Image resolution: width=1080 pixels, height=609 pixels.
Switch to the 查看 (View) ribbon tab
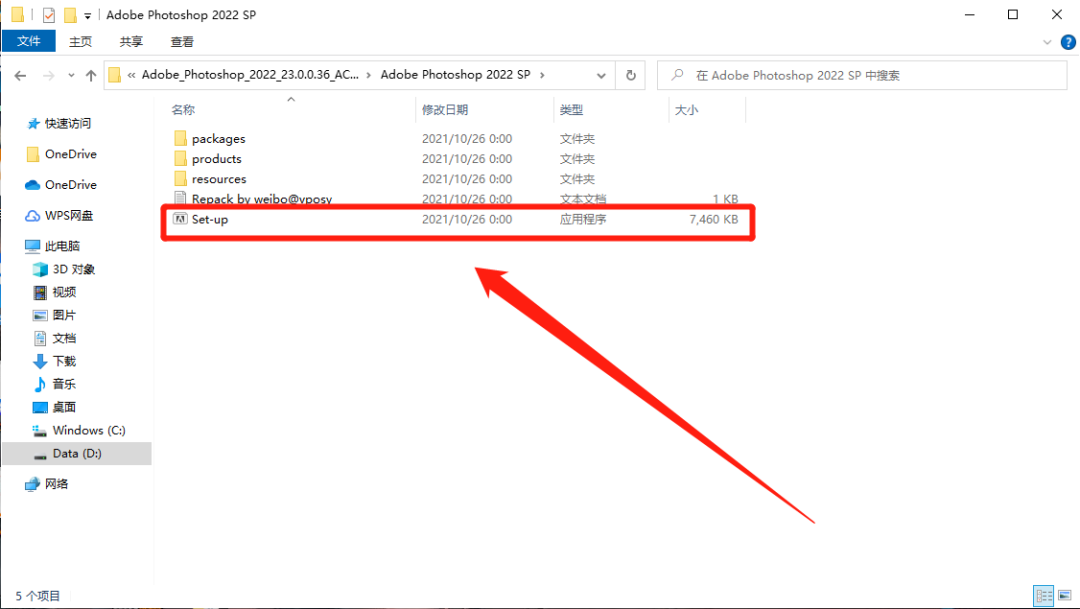click(181, 41)
